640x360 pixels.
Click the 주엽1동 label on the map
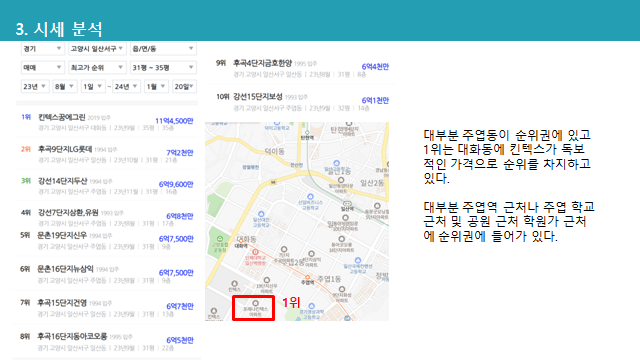point(329,279)
